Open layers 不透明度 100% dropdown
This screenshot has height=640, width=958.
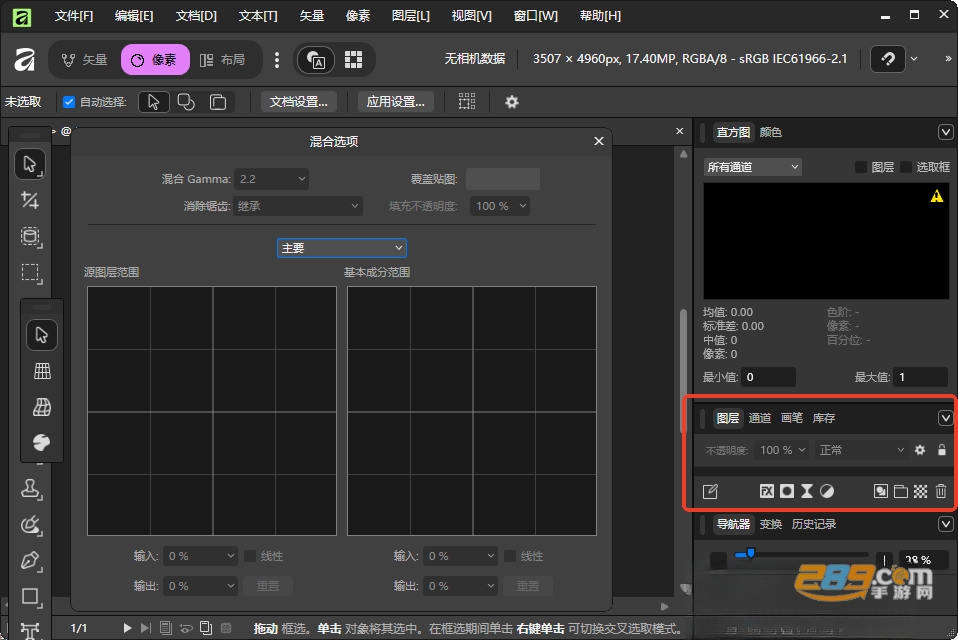781,450
